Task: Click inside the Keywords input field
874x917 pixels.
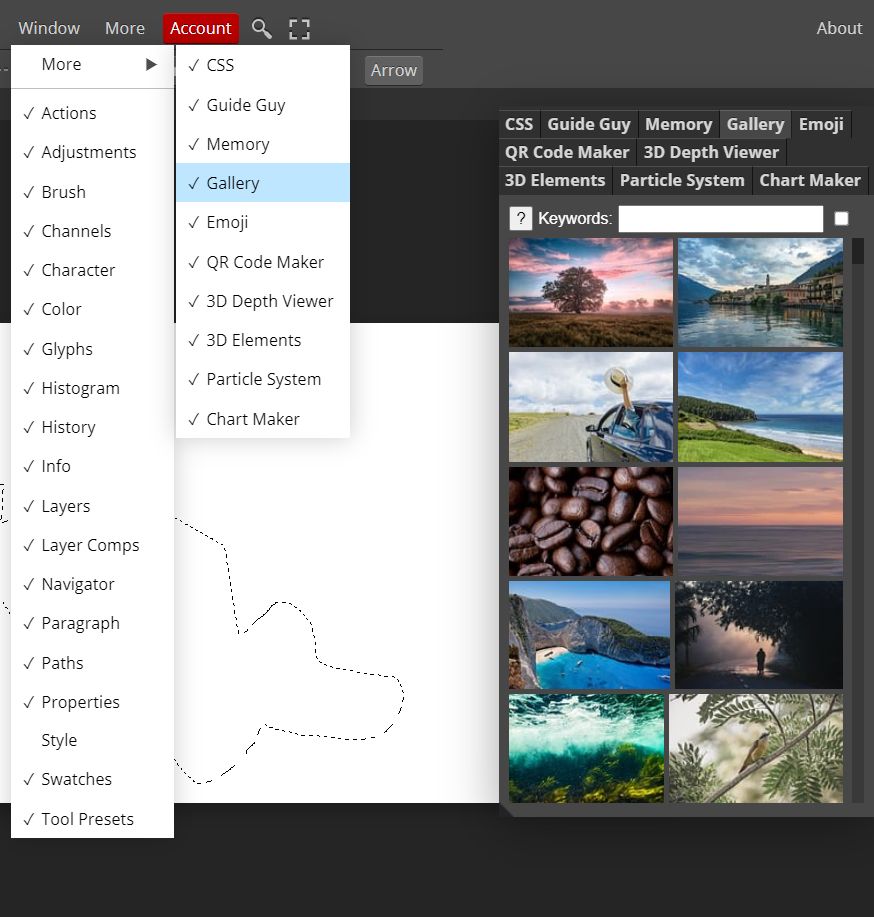Action: coord(720,218)
